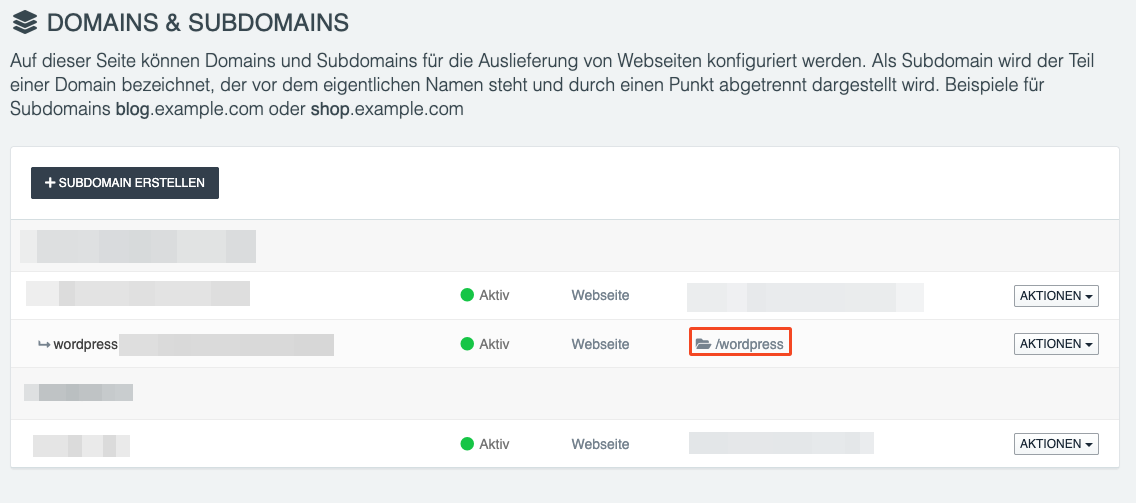
Task: Click Webseite label in wordpress row
Action: pyautogui.click(x=600, y=344)
